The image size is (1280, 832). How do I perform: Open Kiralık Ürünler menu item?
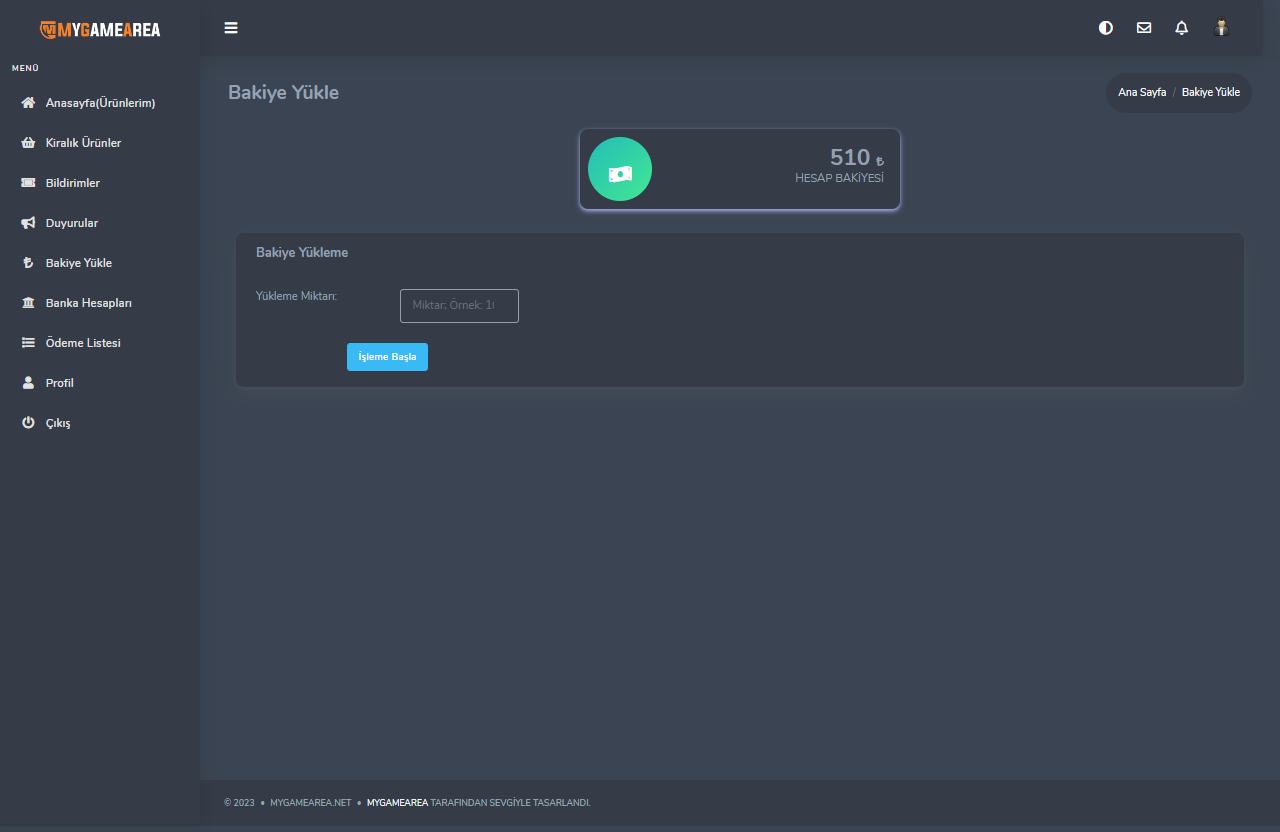pyautogui.click(x=83, y=143)
